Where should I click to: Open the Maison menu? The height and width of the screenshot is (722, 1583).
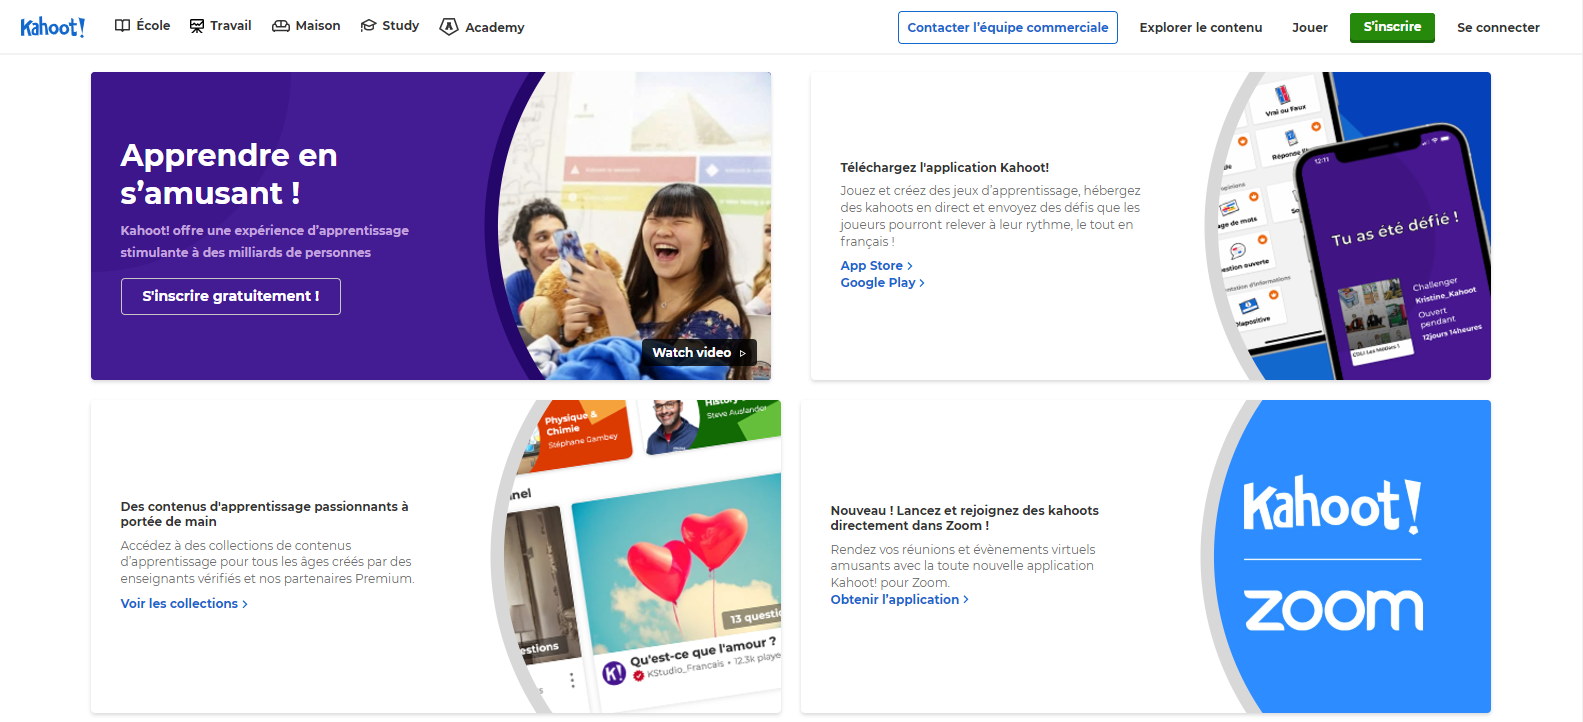pos(306,26)
